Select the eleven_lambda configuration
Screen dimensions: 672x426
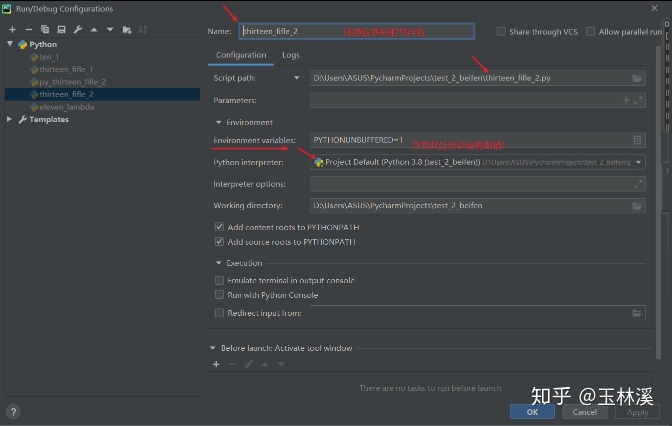tap(66, 107)
